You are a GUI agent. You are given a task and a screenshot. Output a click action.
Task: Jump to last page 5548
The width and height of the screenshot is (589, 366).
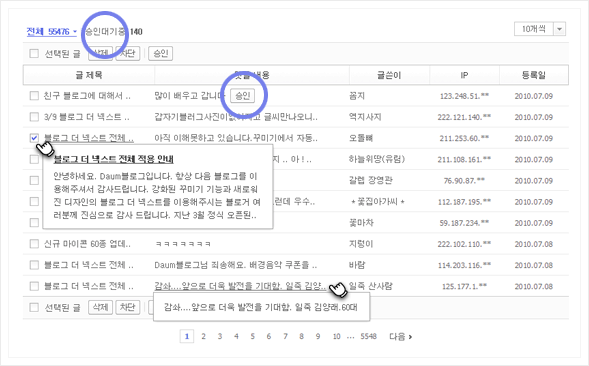pos(368,336)
